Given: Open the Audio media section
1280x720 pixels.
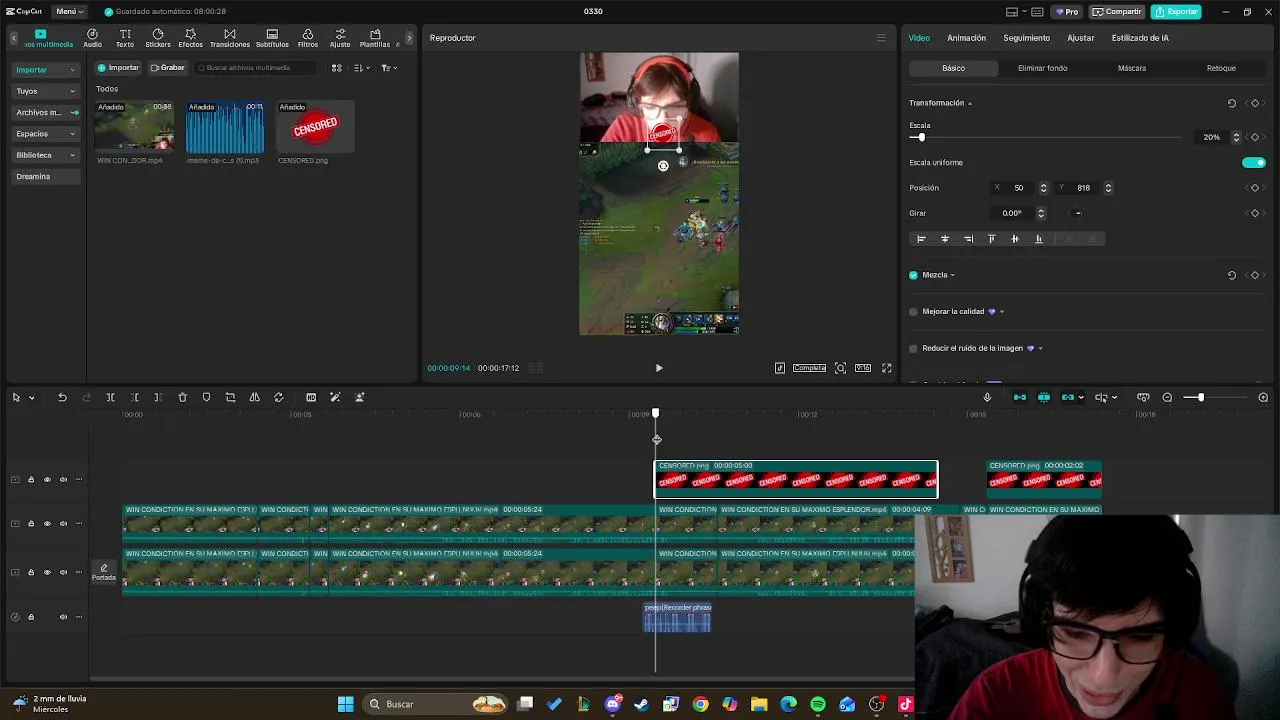Looking at the screenshot, I should pos(92,38).
